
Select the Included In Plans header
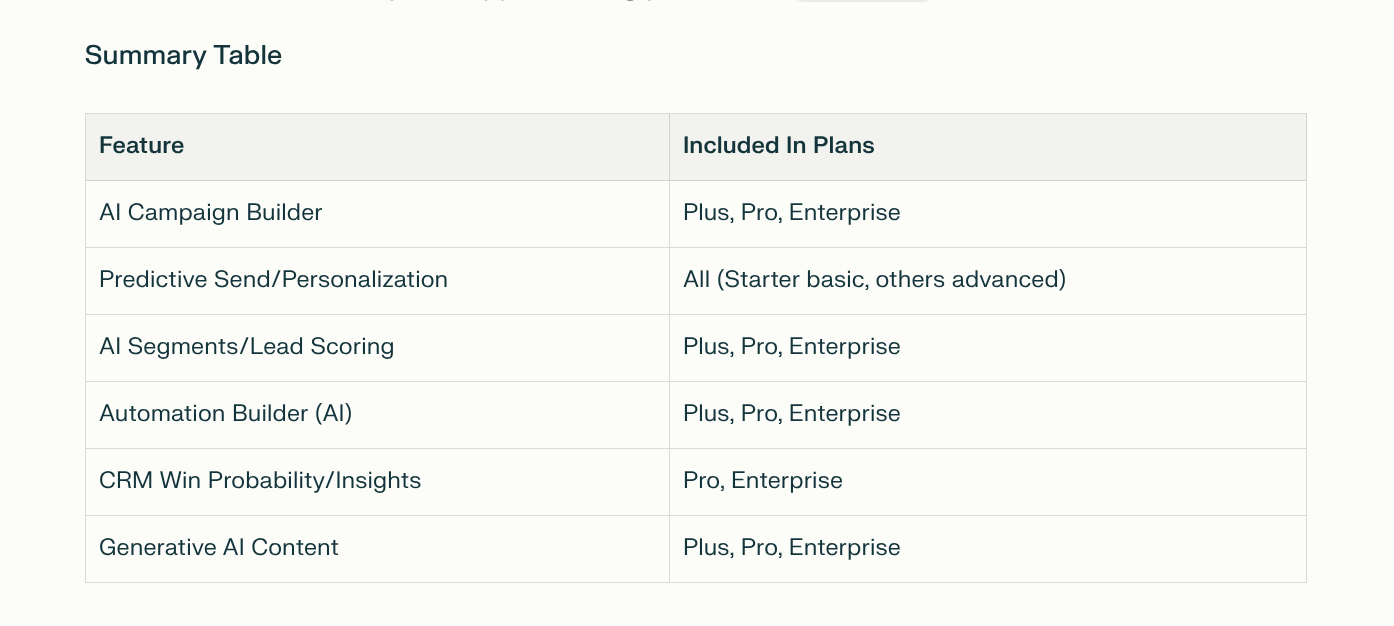[987, 147]
